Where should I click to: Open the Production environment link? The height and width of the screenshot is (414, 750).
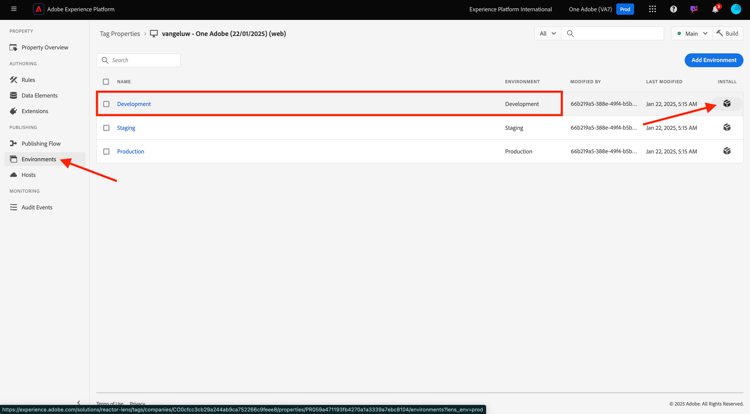coord(131,151)
